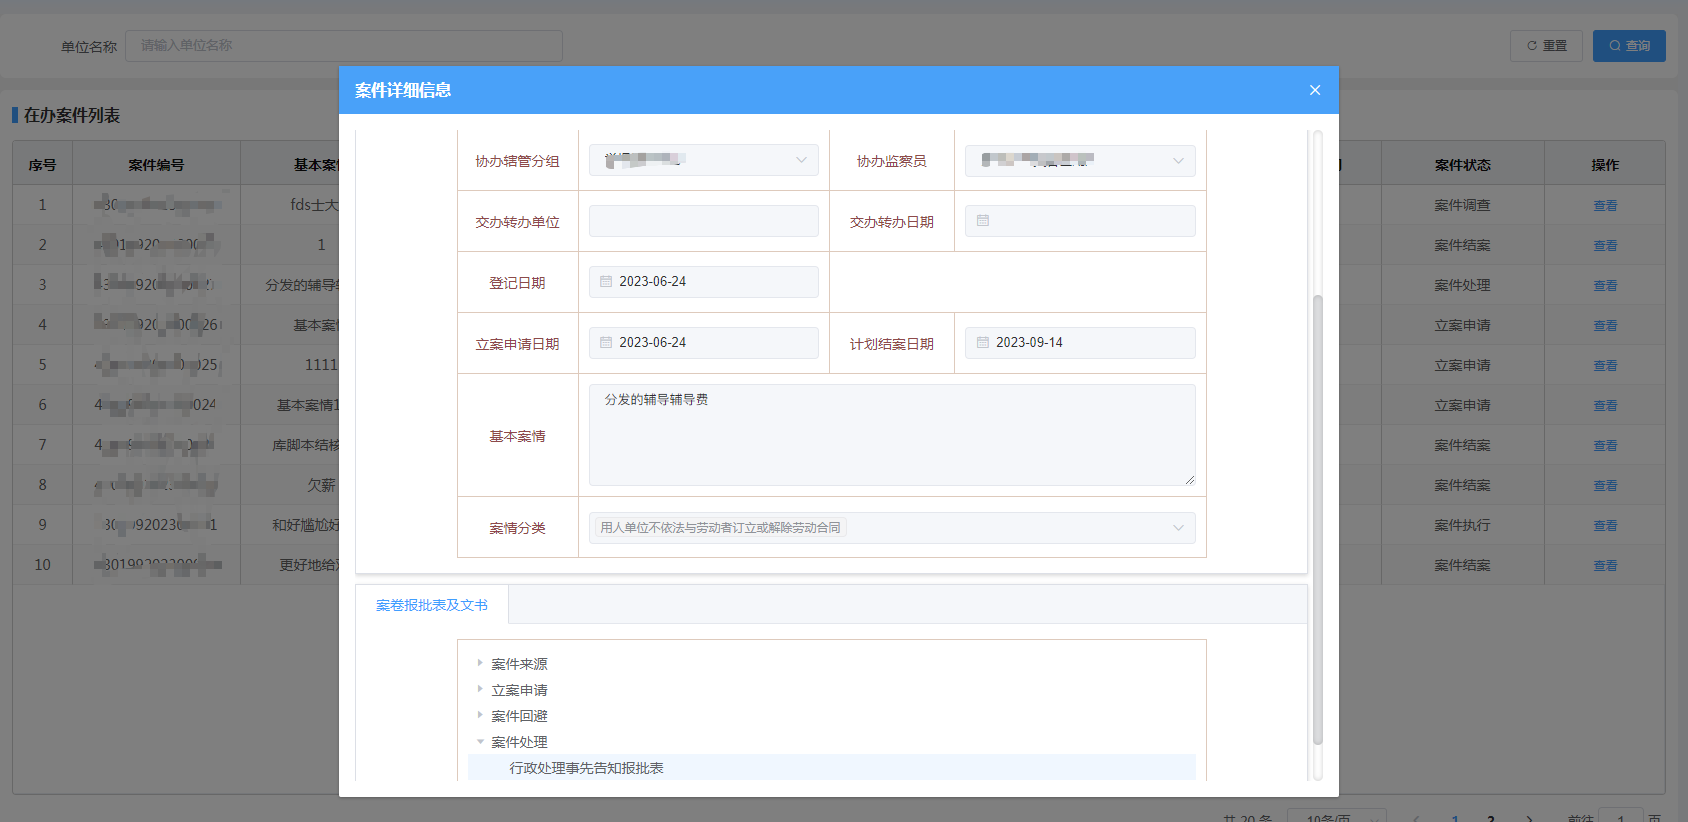Expand the 立案申请 tree node
This screenshot has height=822, width=1688.
tap(480, 689)
